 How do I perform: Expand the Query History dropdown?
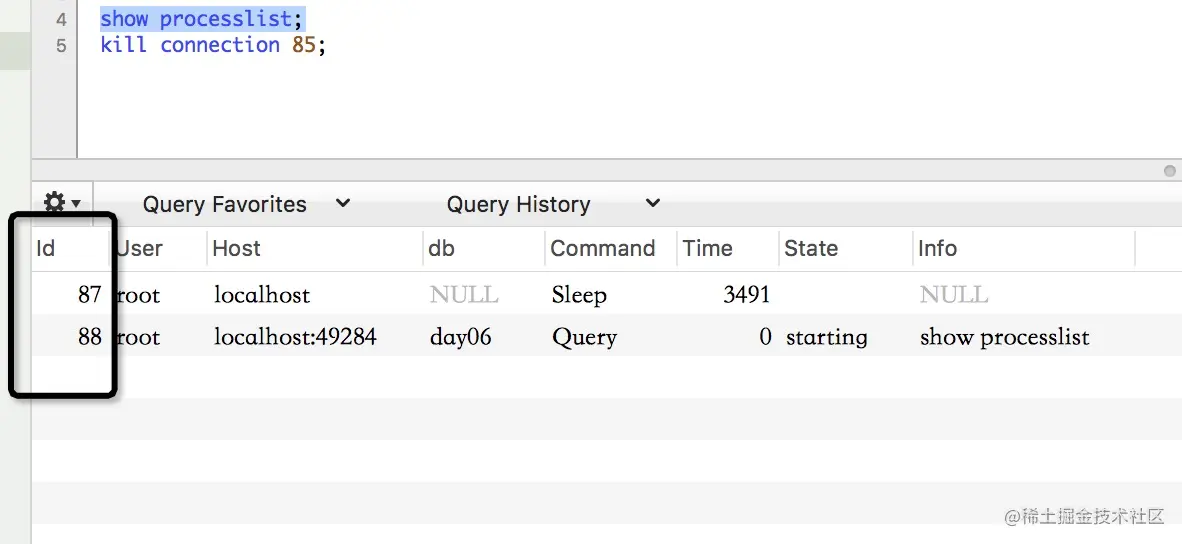pyautogui.click(x=553, y=204)
